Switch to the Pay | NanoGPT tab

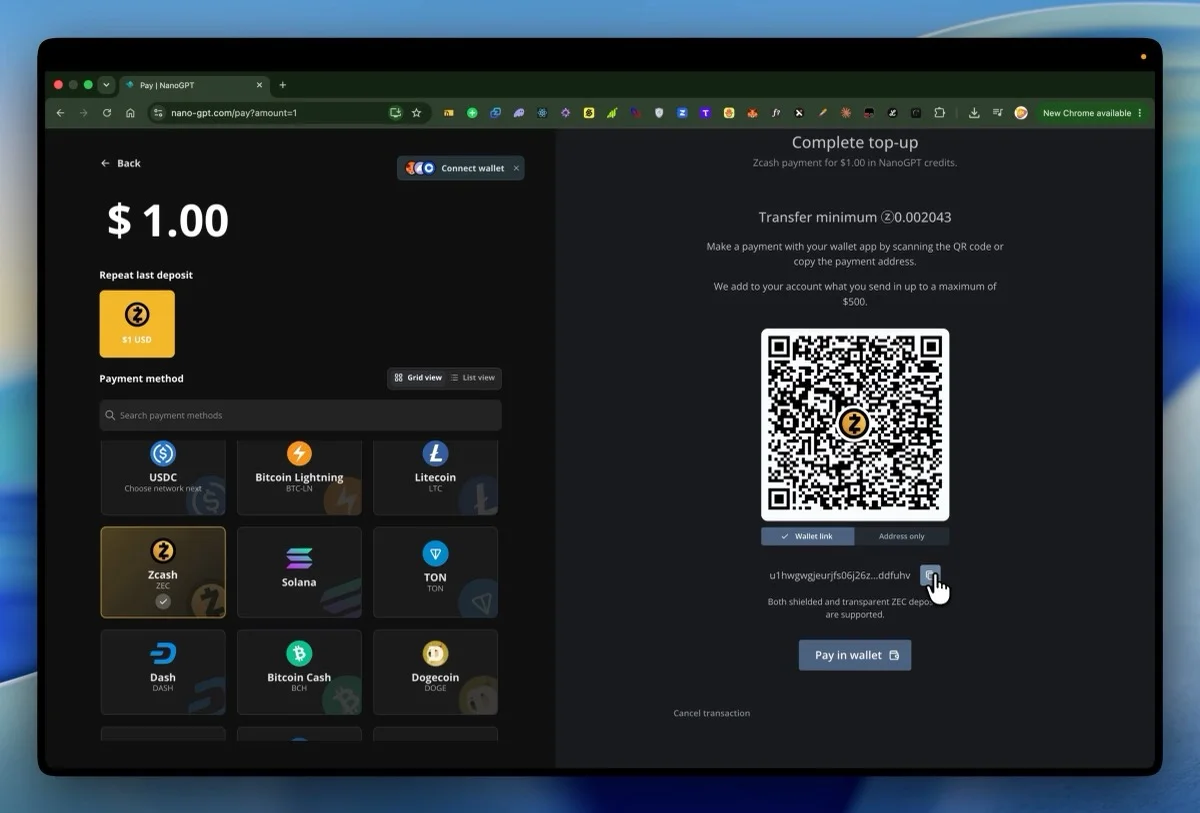pos(193,85)
